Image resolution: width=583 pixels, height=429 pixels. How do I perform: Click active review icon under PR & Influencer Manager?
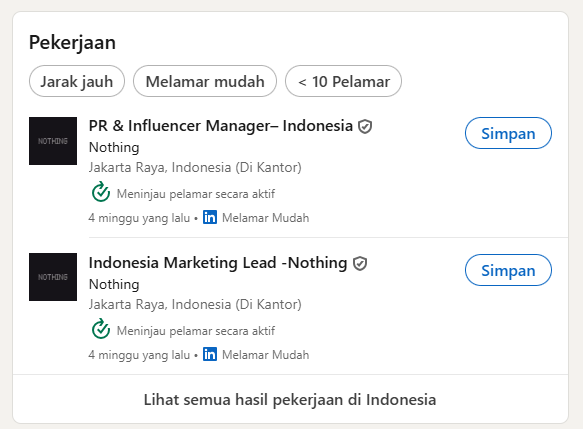click(x=101, y=192)
